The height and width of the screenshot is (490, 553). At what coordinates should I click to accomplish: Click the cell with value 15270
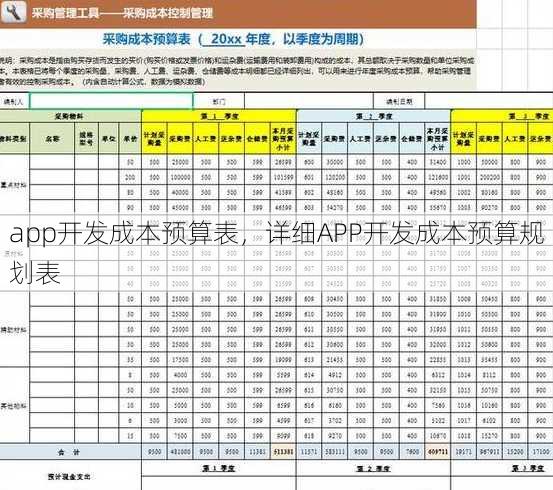(489, 436)
